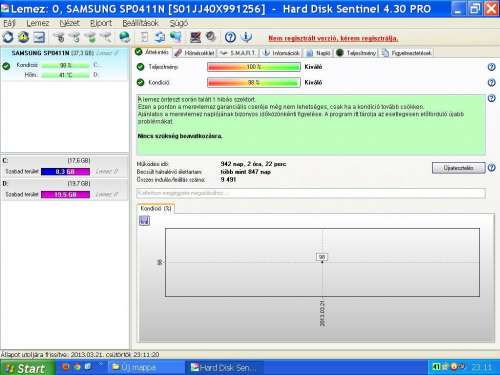
Task: Switch to the Napló tab
Action: click(x=318, y=53)
